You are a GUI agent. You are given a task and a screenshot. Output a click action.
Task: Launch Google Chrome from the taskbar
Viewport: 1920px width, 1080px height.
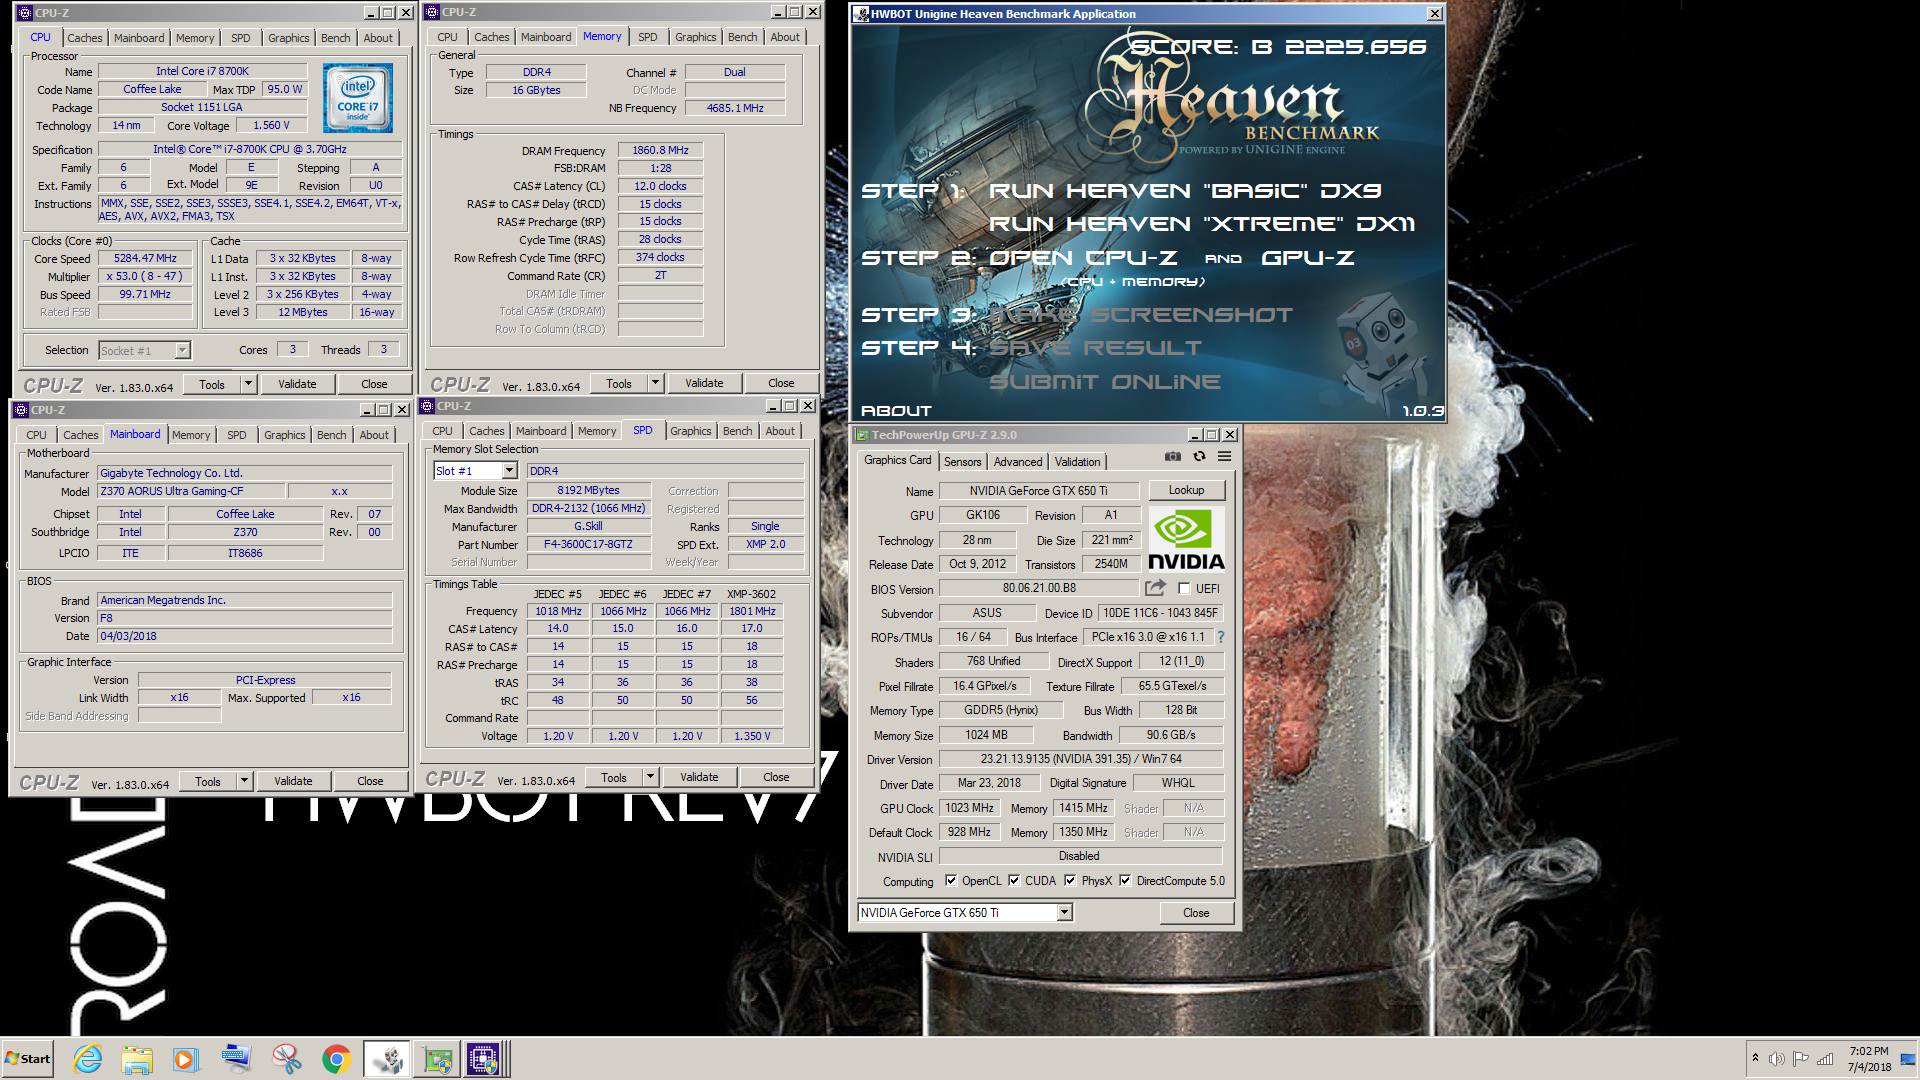[x=336, y=1059]
